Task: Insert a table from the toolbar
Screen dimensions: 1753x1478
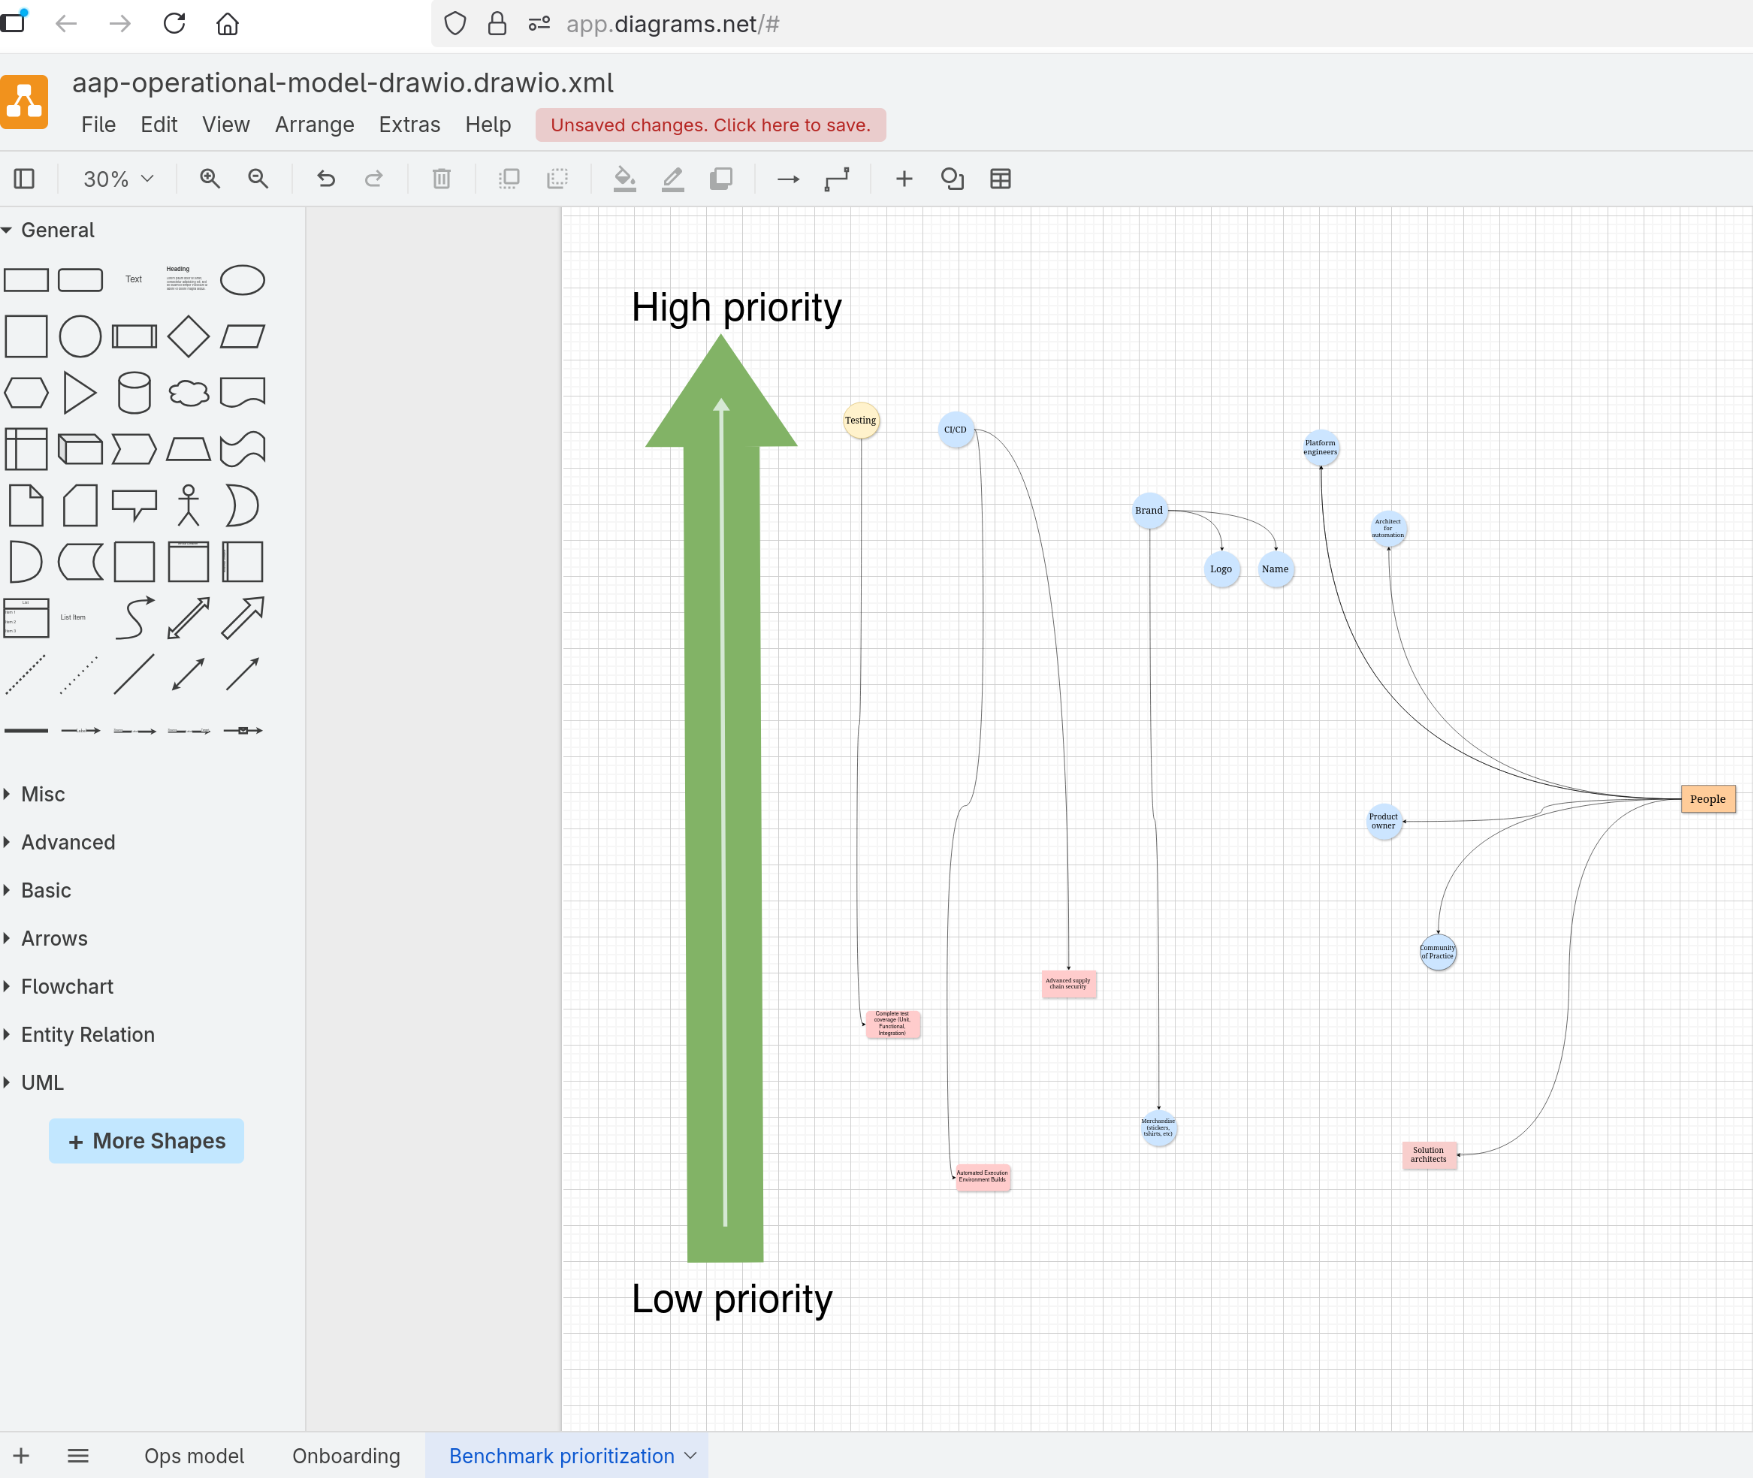Action: tap(1000, 179)
